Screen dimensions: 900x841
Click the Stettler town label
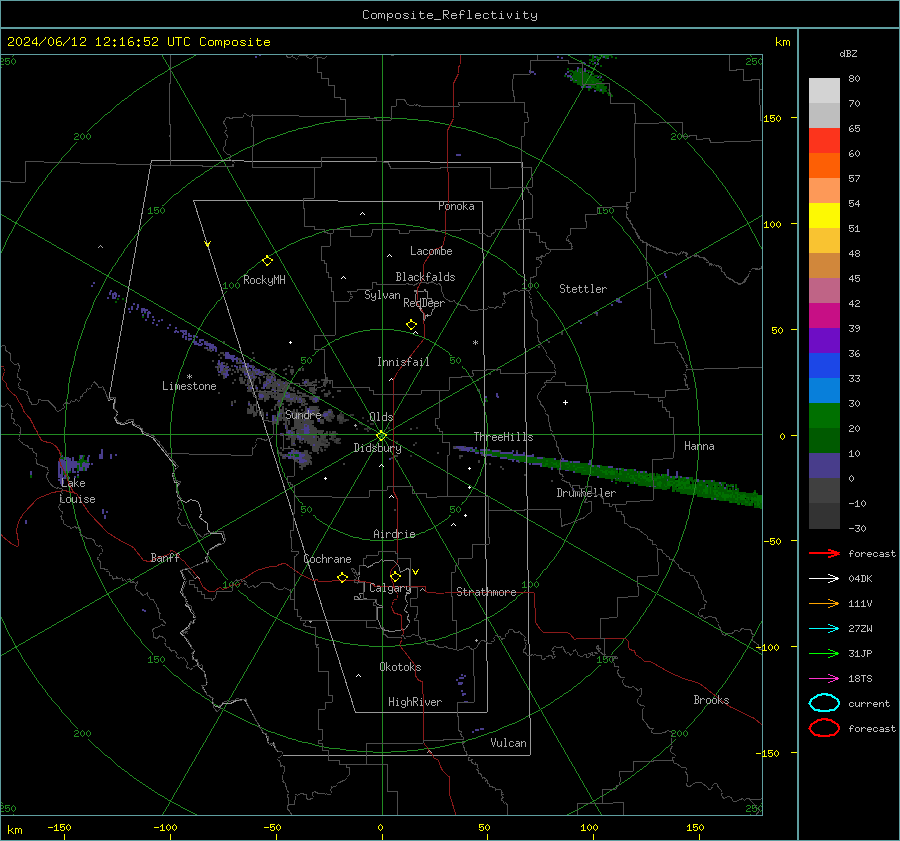coord(583,289)
